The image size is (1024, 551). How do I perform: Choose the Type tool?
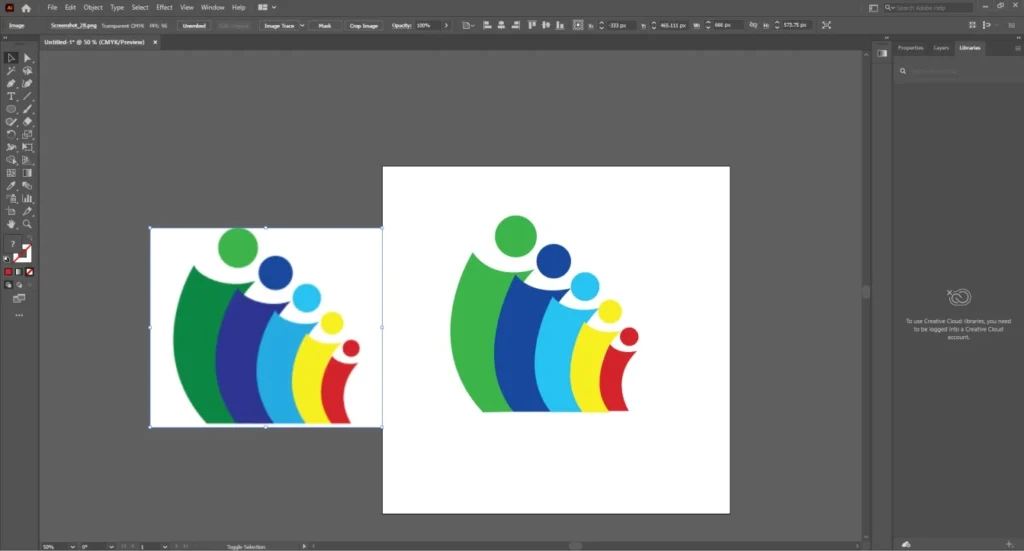pos(11,97)
